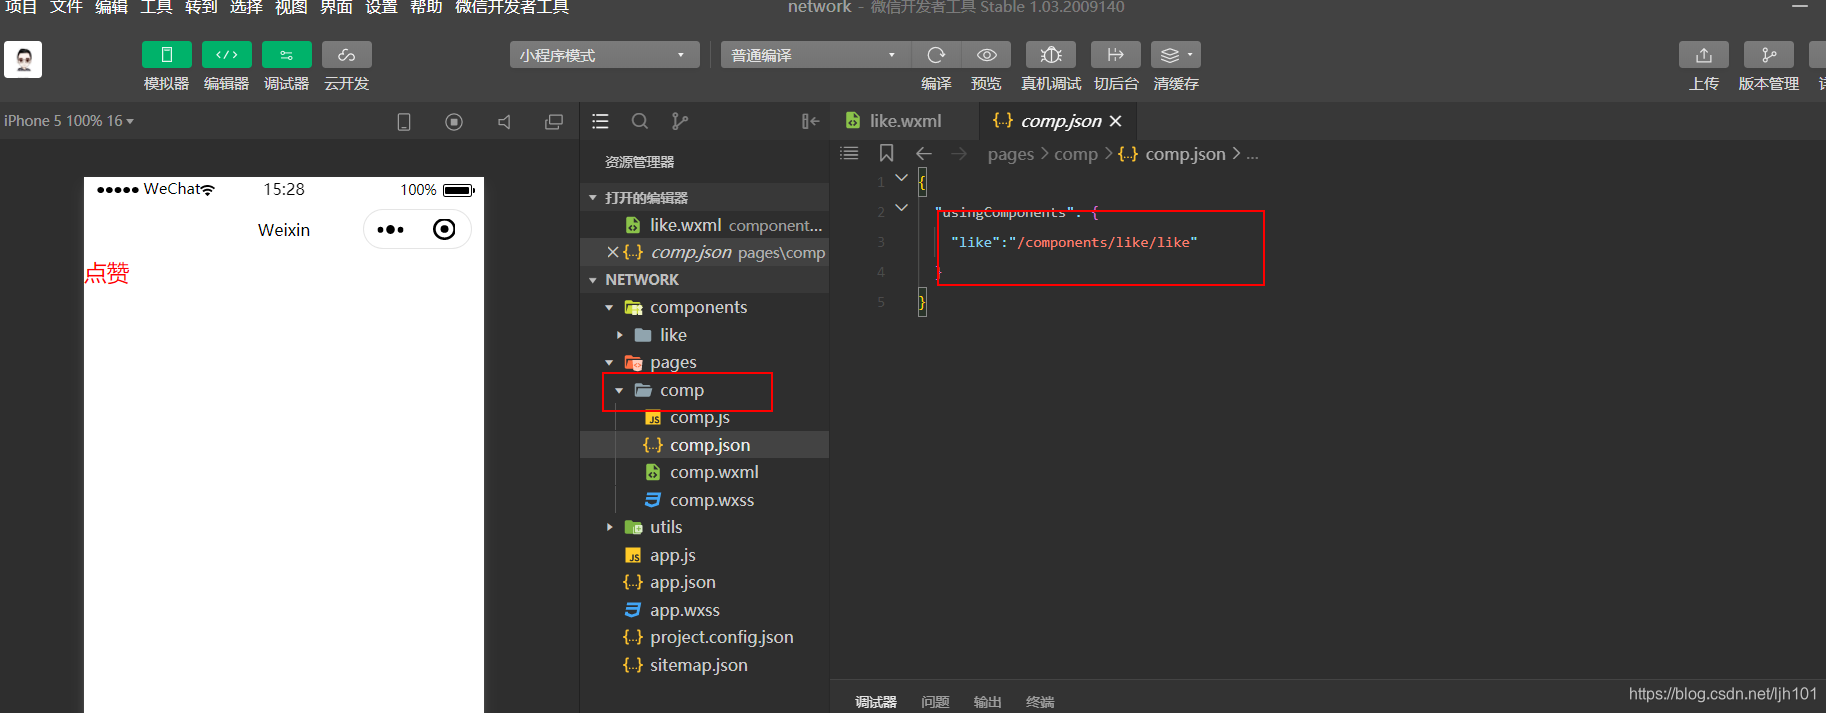
Task: Detach the simulator into separate window
Action: [553, 122]
